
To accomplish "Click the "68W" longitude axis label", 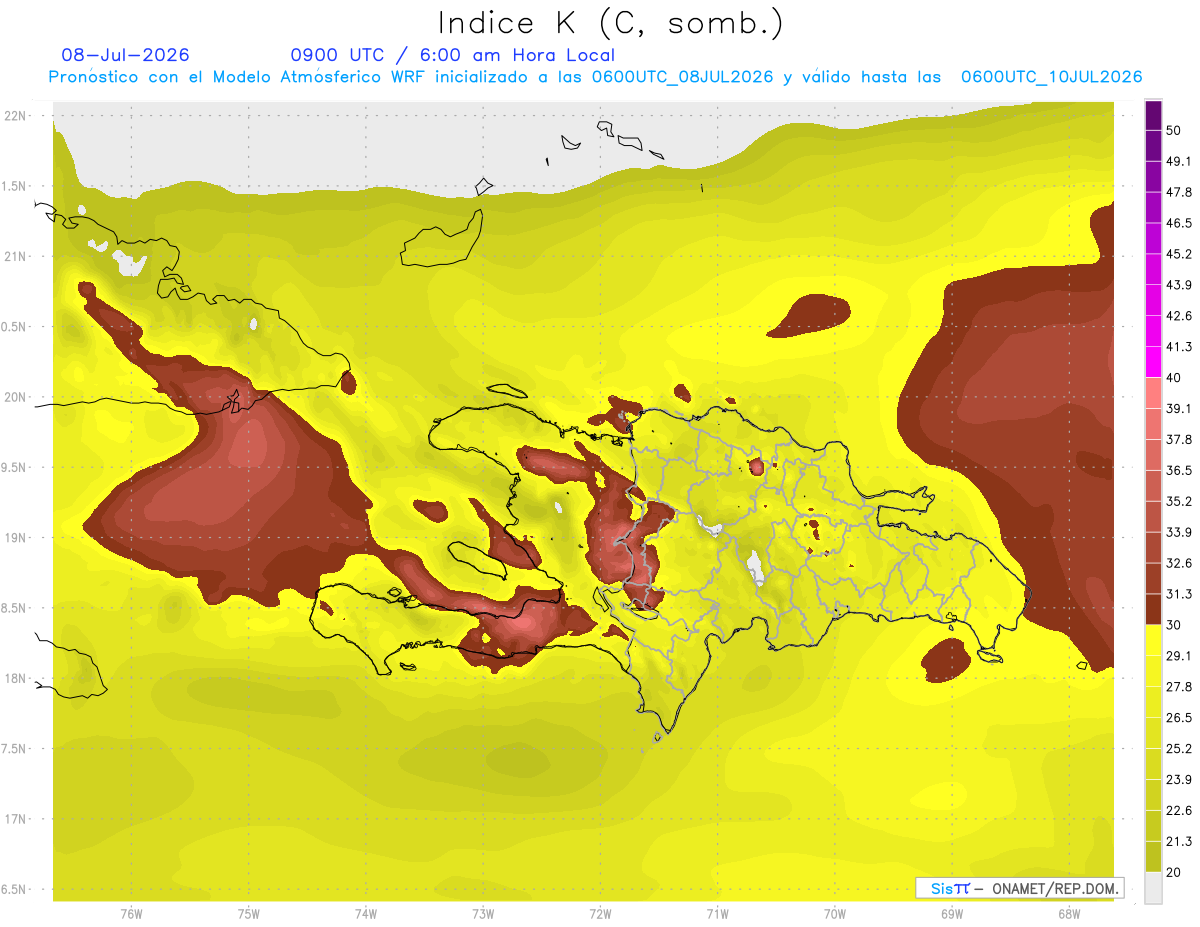I will pos(1069,914).
